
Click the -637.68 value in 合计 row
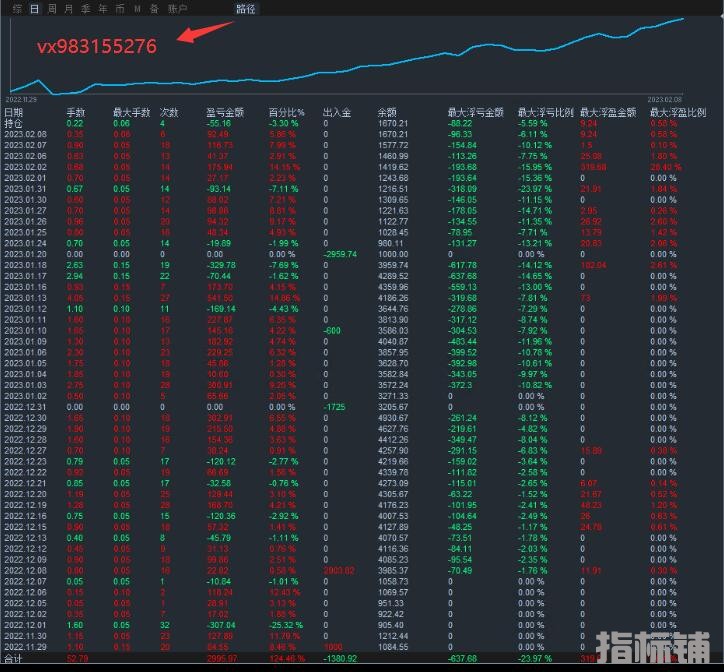tap(463, 659)
